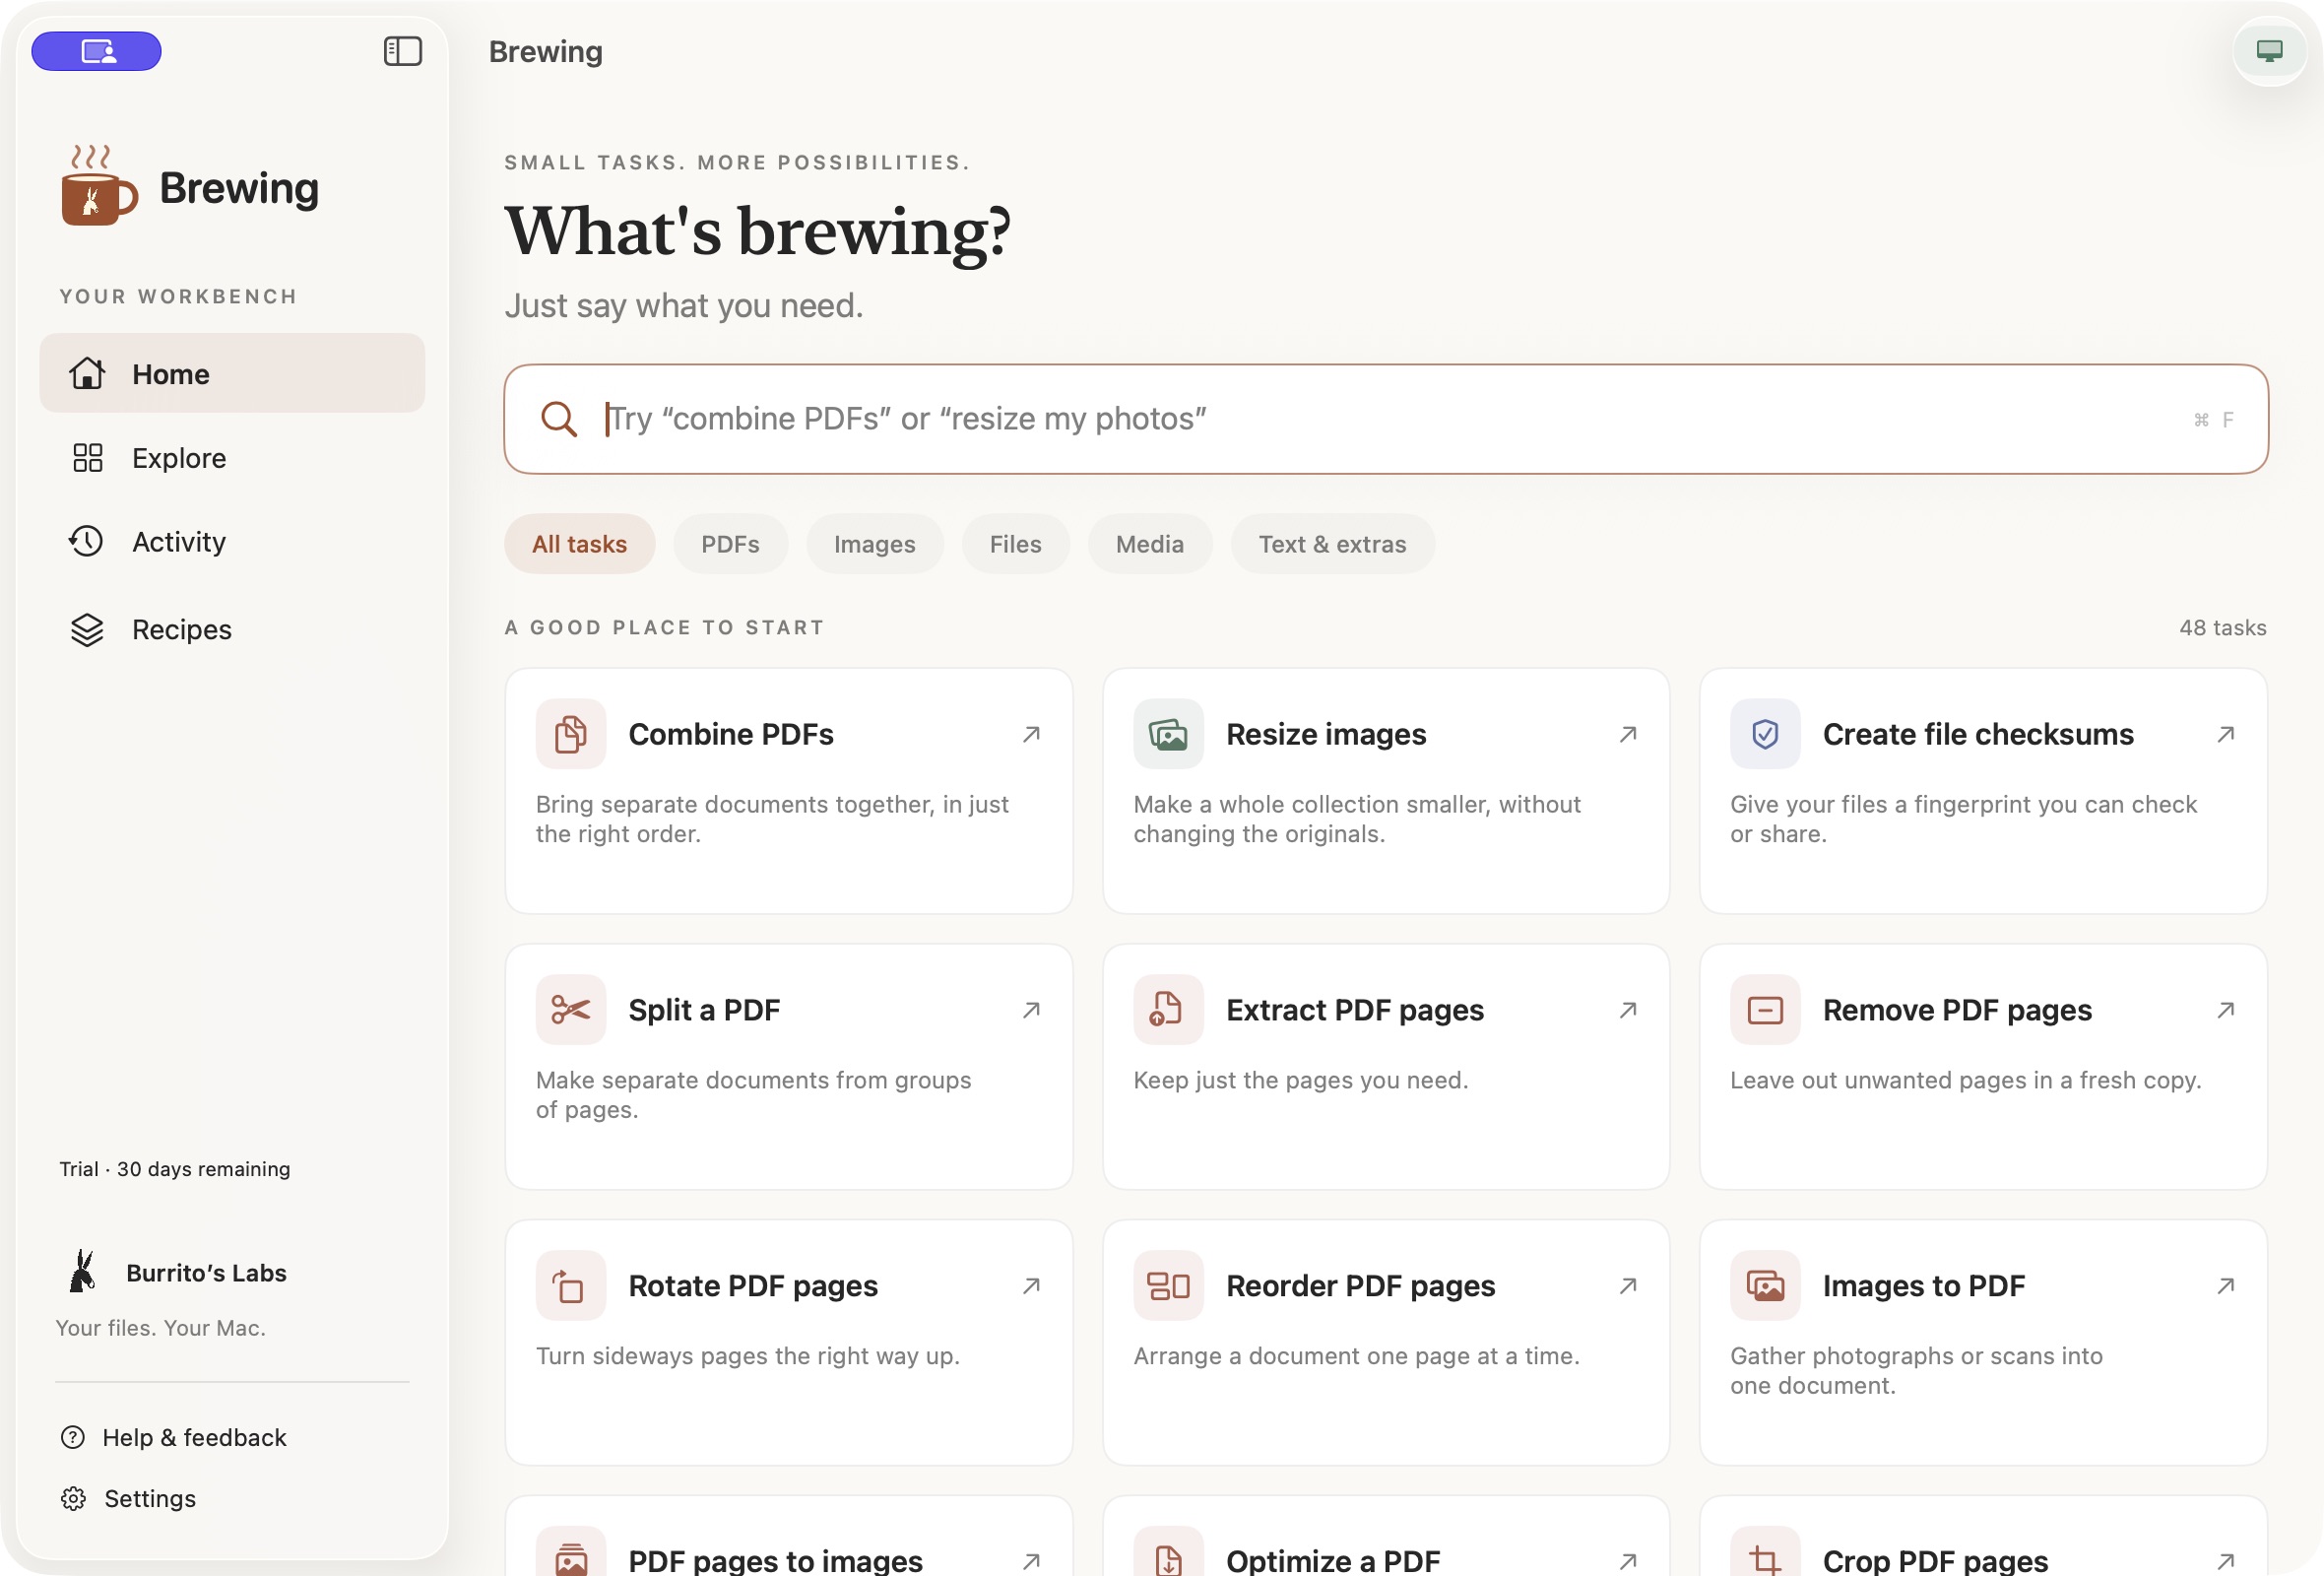This screenshot has height=1576, width=2324.
Task: Click the Split a PDF scissors icon
Action: 570,1010
